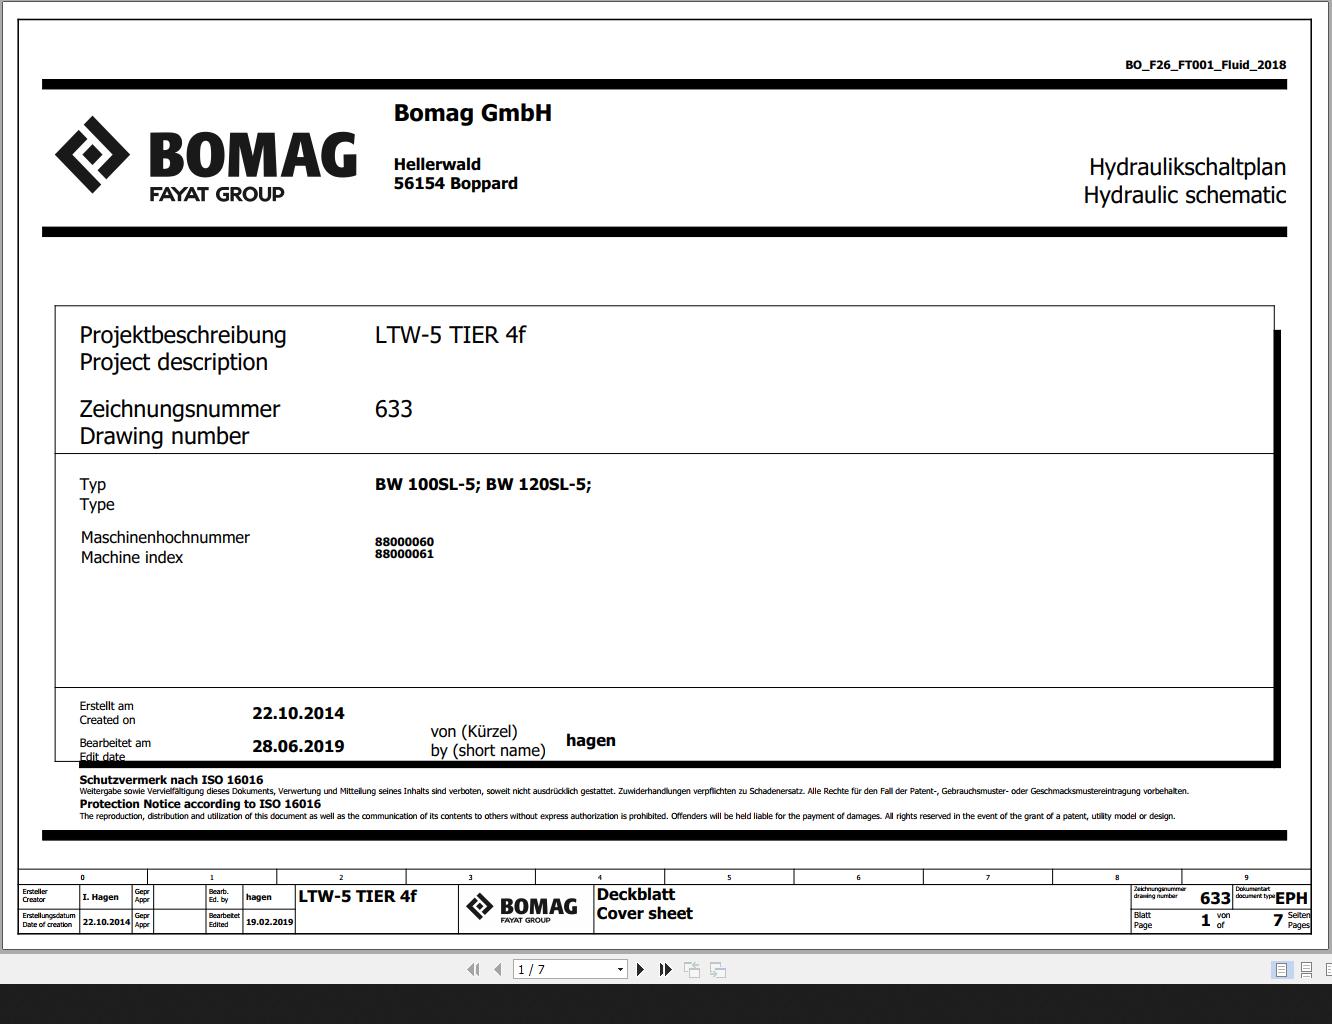Go to the previous page

[x=498, y=969]
